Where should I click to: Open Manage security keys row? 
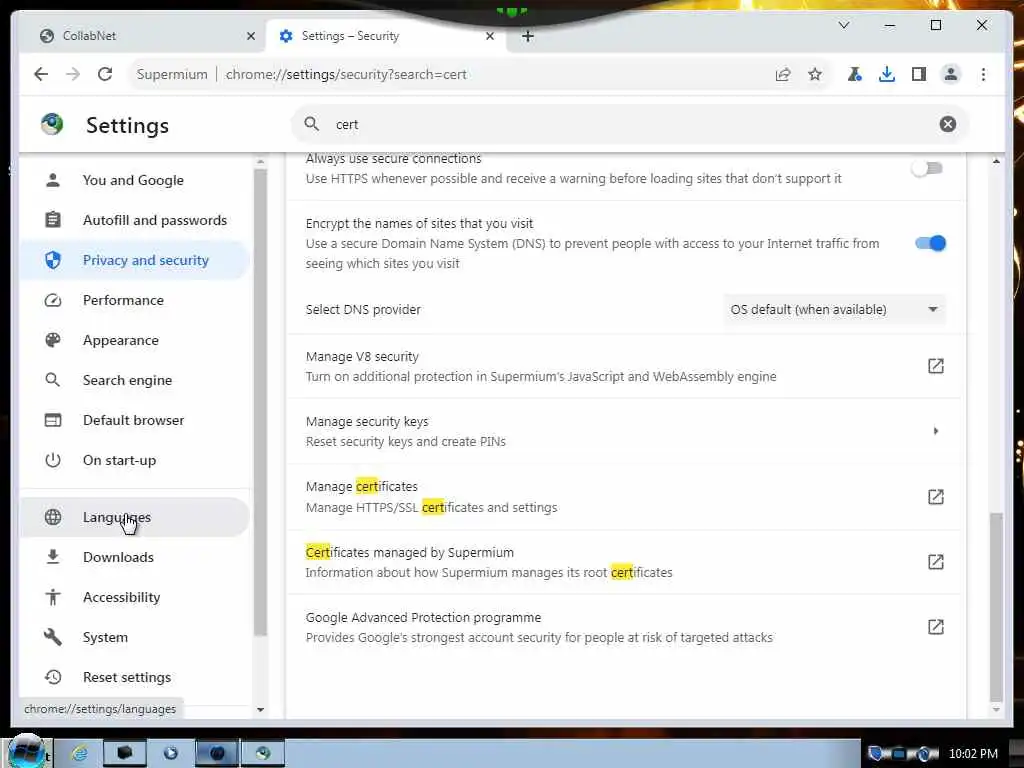pos(625,431)
